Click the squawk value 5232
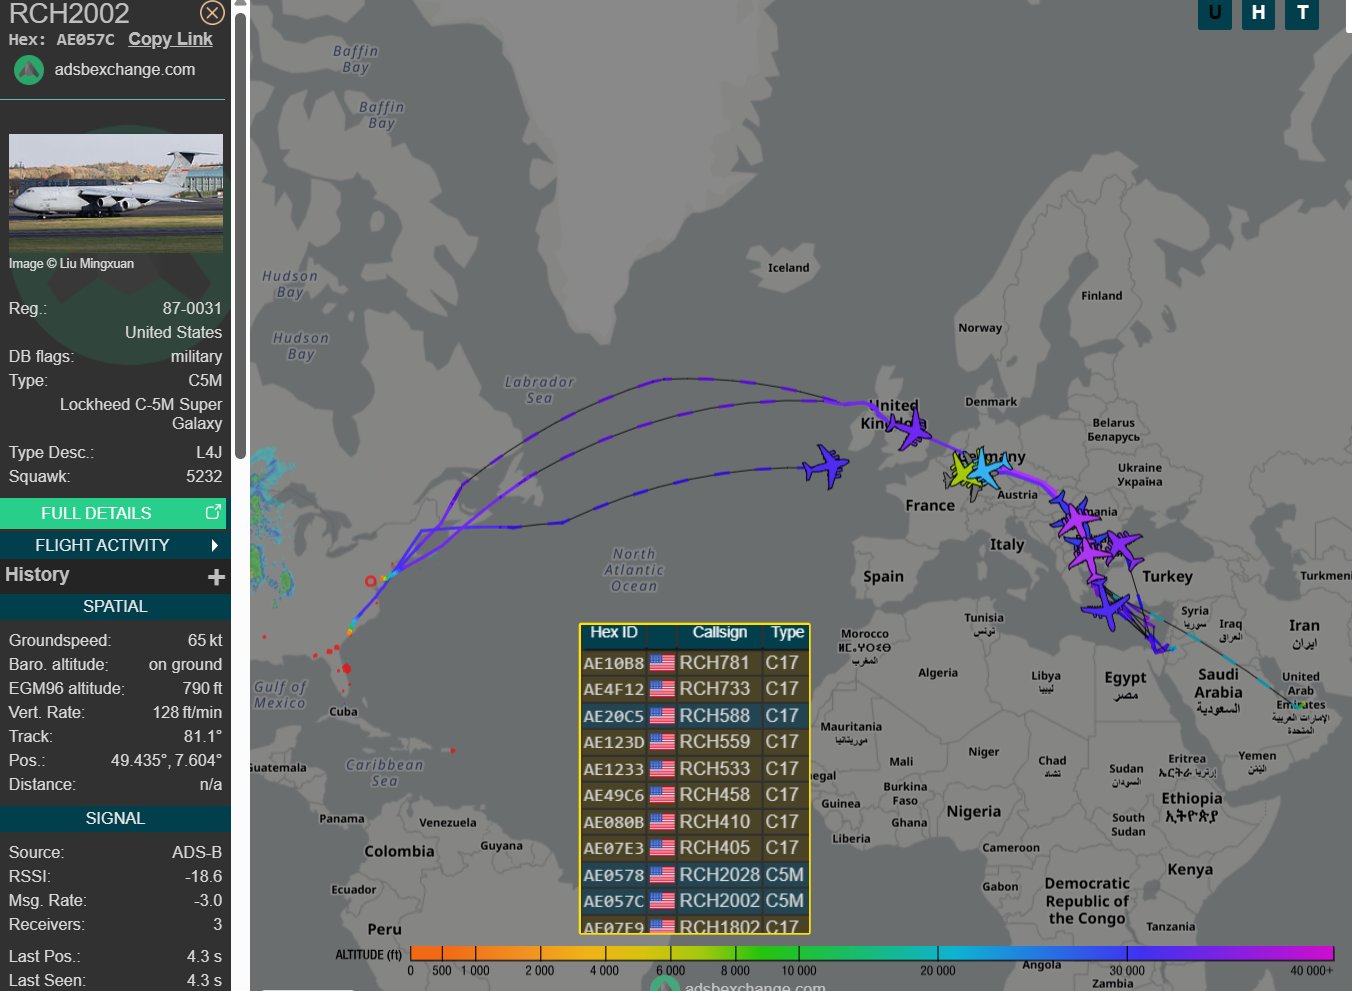 [204, 477]
